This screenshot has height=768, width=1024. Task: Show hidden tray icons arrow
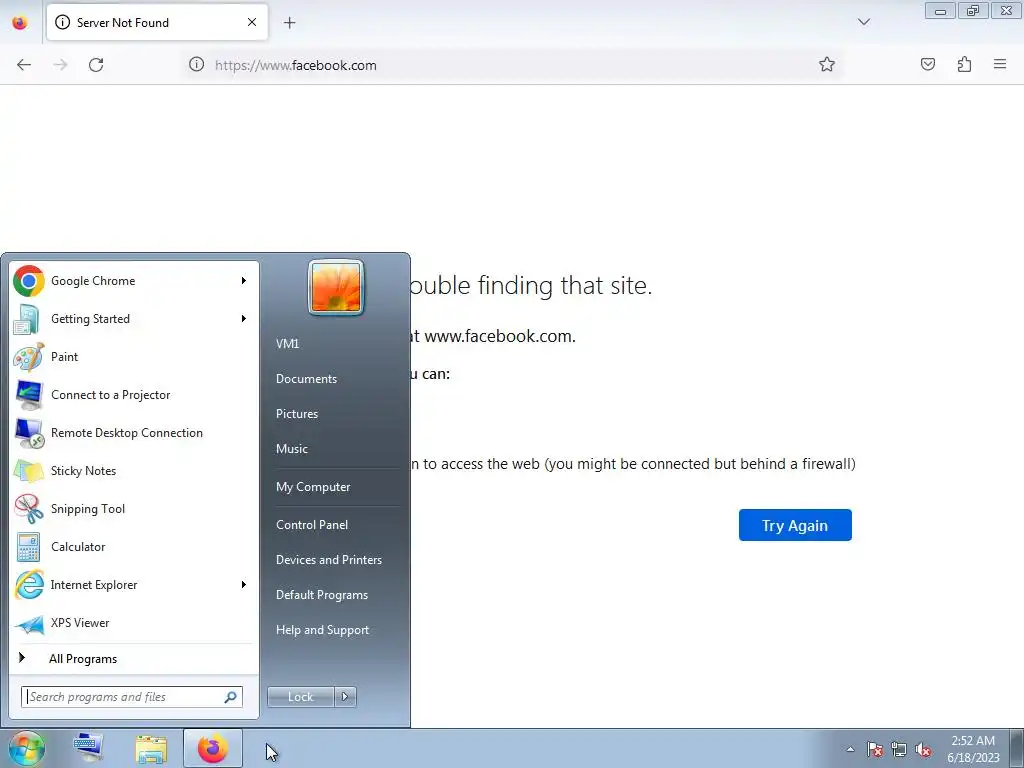[850, 749]
